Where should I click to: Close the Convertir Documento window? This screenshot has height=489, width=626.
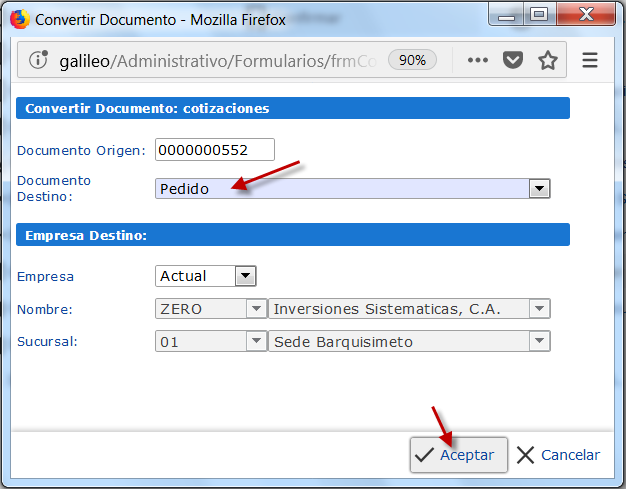pos(586,14)
